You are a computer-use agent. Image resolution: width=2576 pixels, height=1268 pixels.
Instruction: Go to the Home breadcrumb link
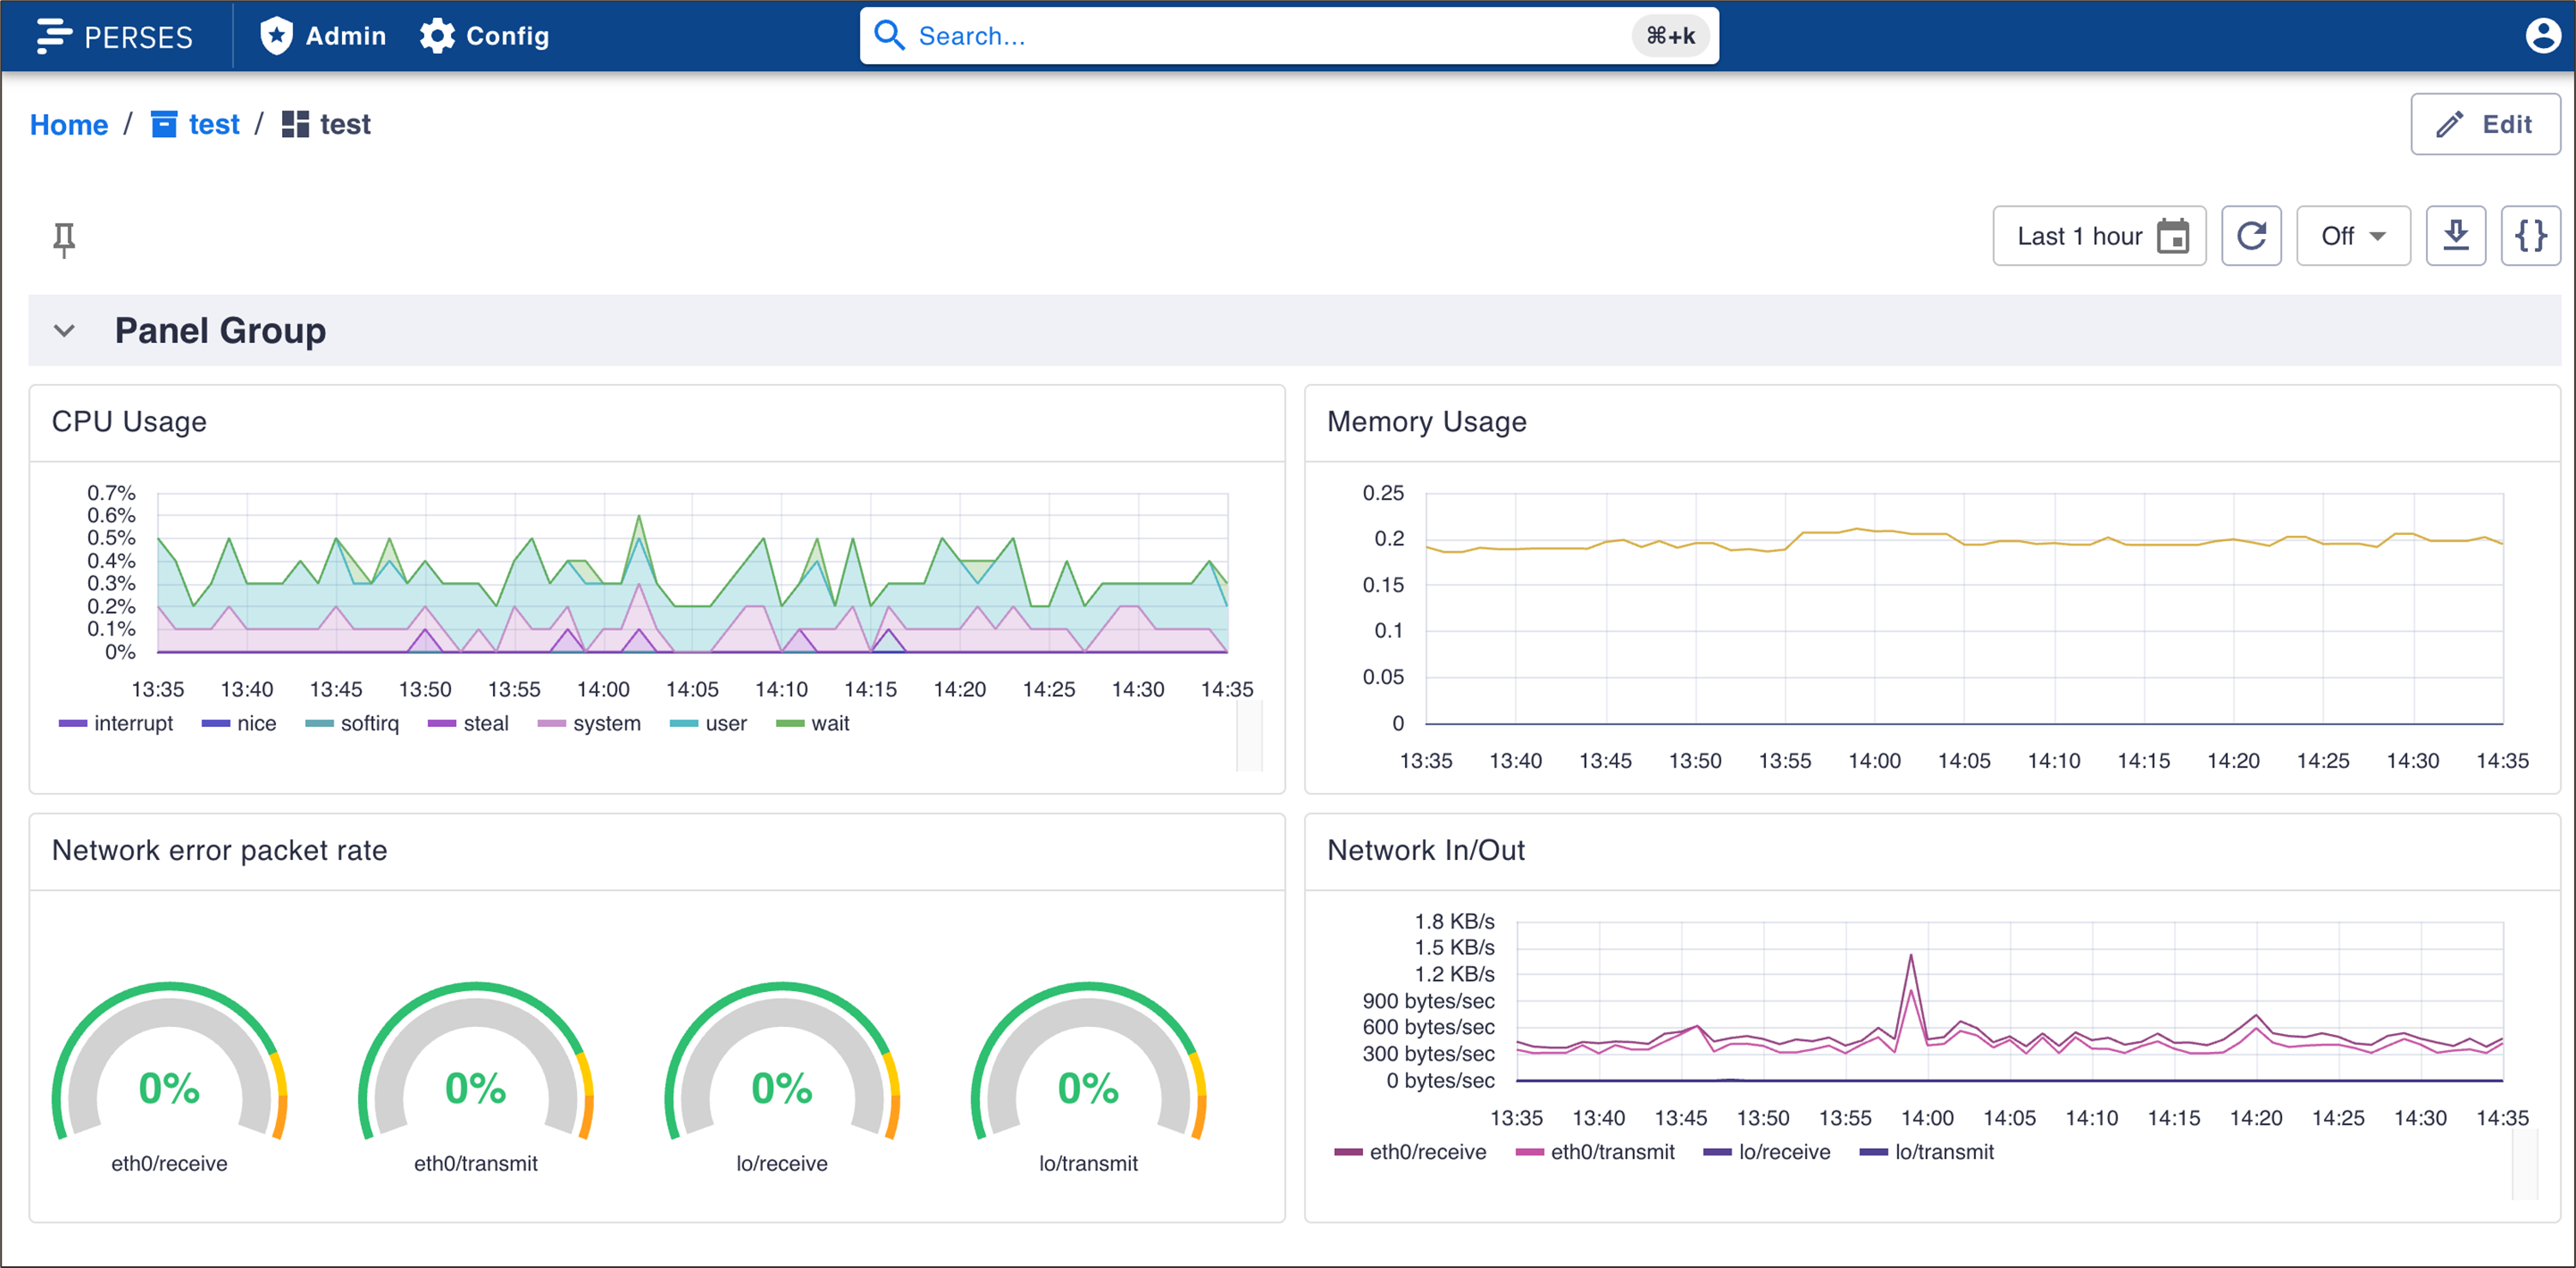click(68, 124)
